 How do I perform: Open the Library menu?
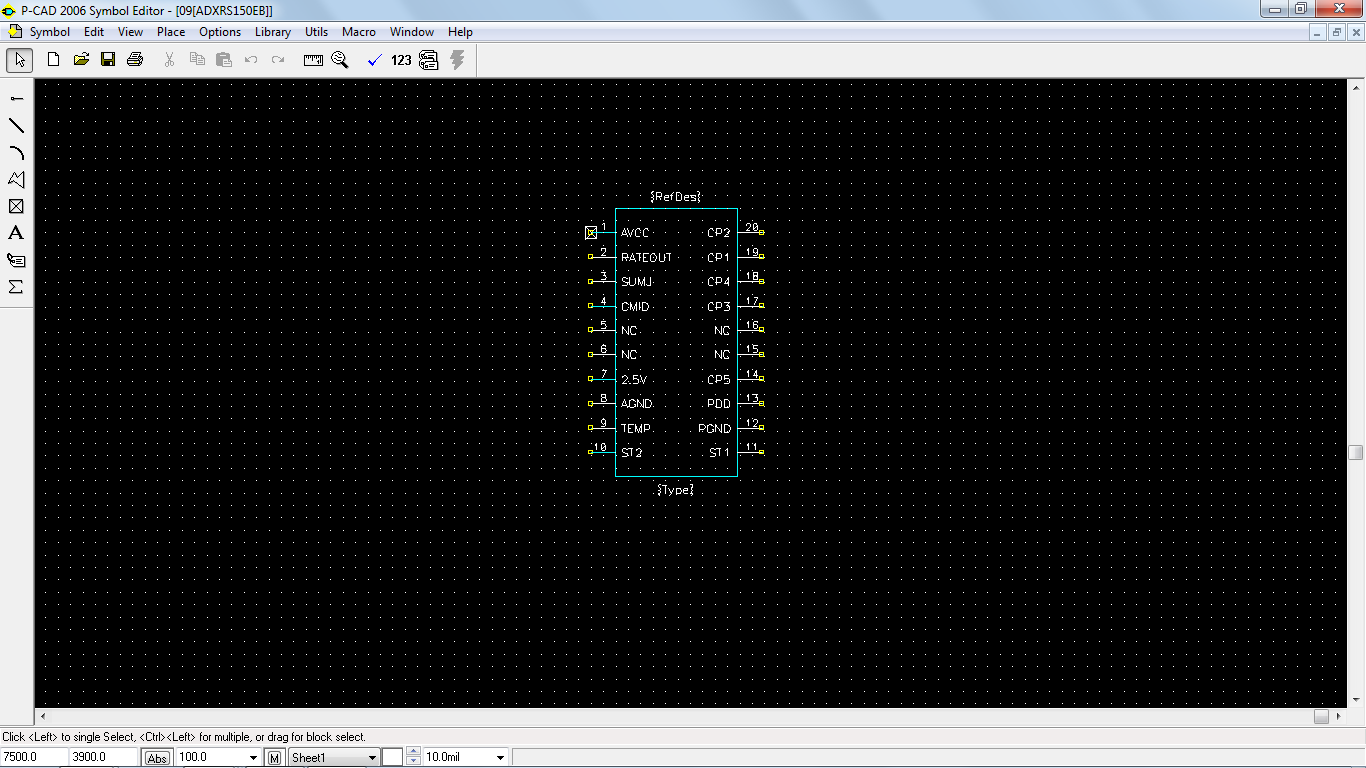(272, 32)
